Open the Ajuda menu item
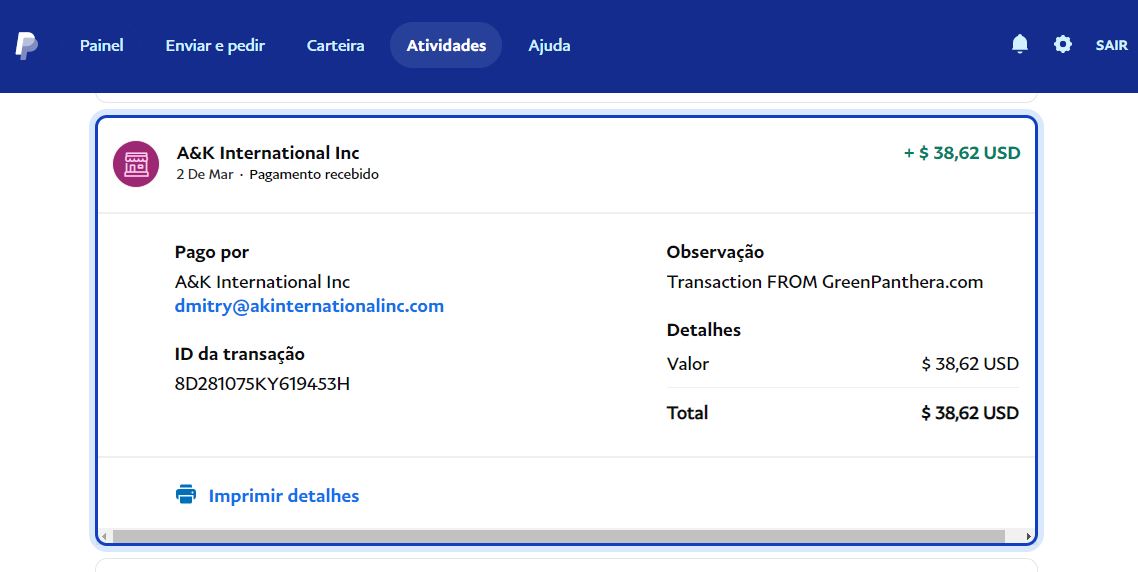Image resolution: width=1138 pixels, height=572 pixels. click(549, 45)
